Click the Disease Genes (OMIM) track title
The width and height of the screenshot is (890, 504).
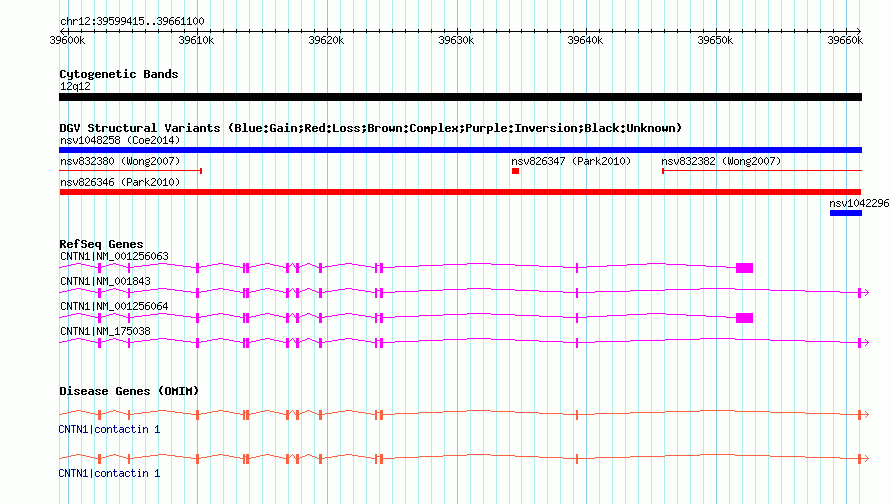pos(129,391)
